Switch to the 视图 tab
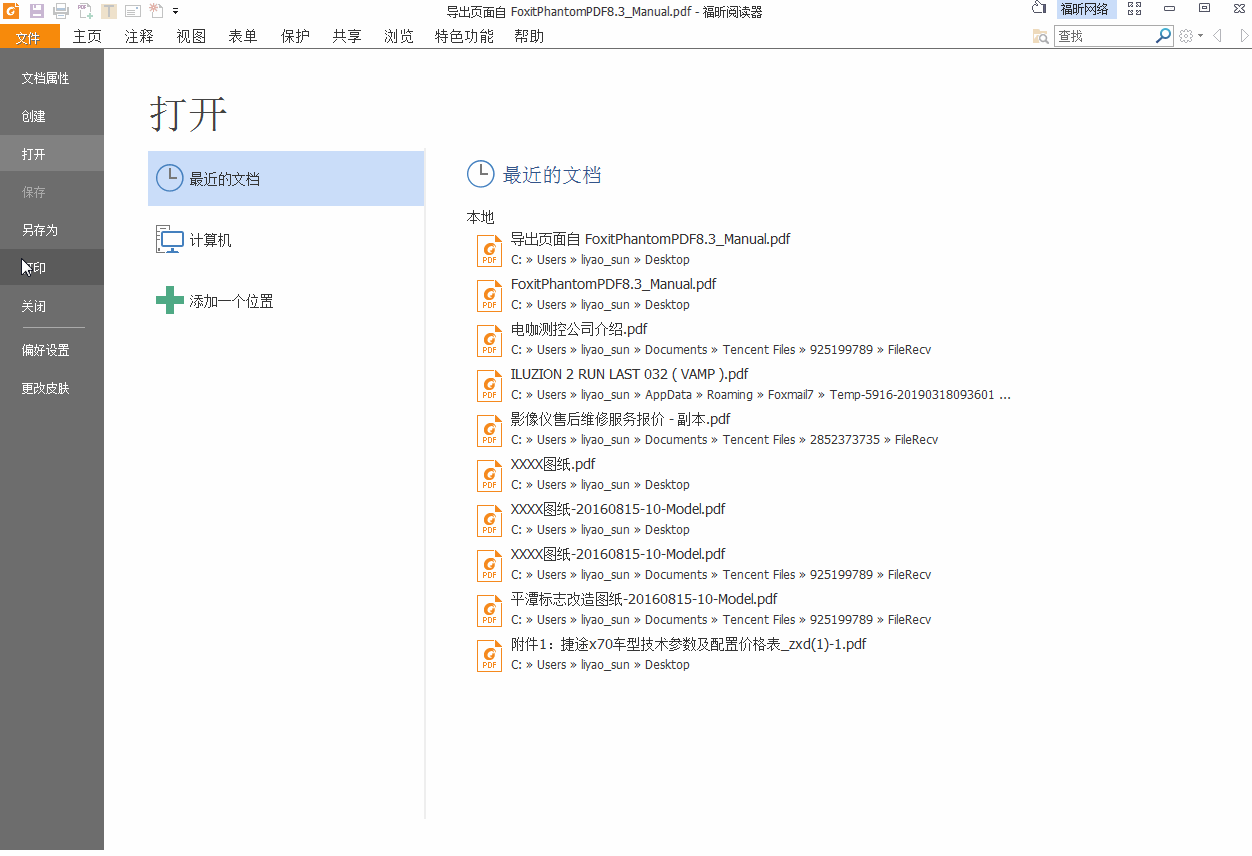The width and height of the screenshot is (1252, 856). [x=191, y=37]
